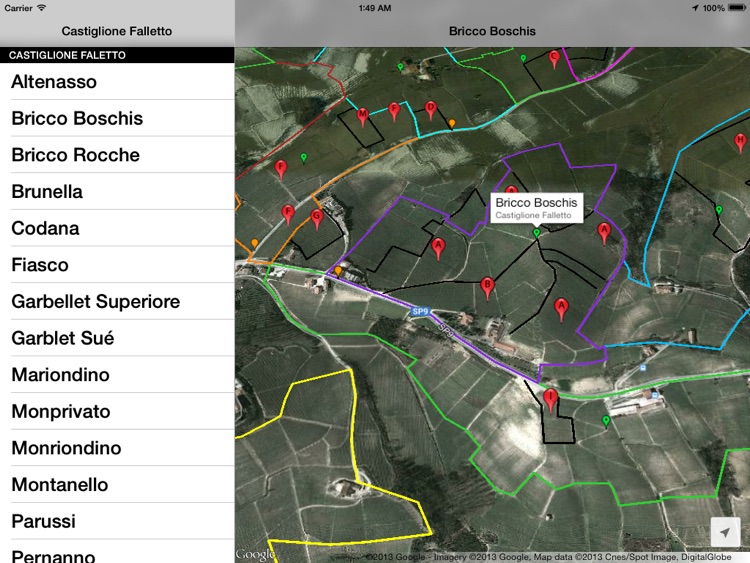
Task: Select Altenasso from the vineyard list
Action: [117, 82]
